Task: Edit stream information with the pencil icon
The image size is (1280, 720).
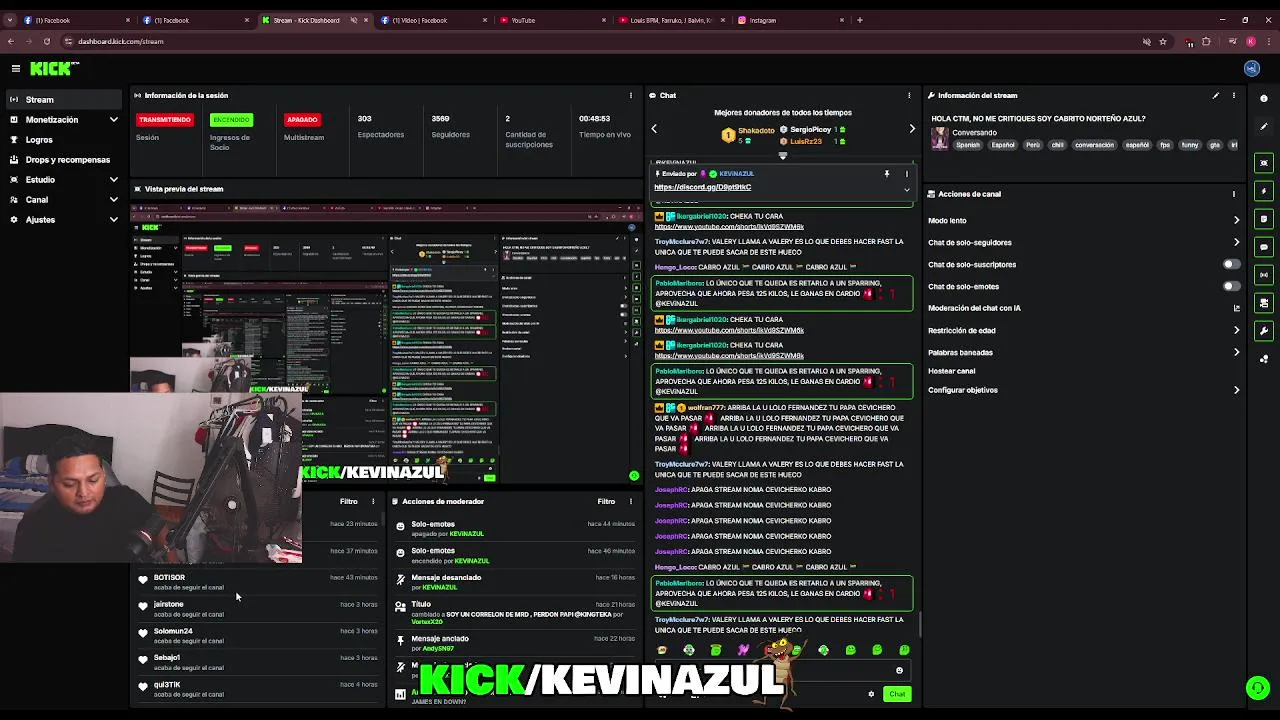Action: [1216, 95]
